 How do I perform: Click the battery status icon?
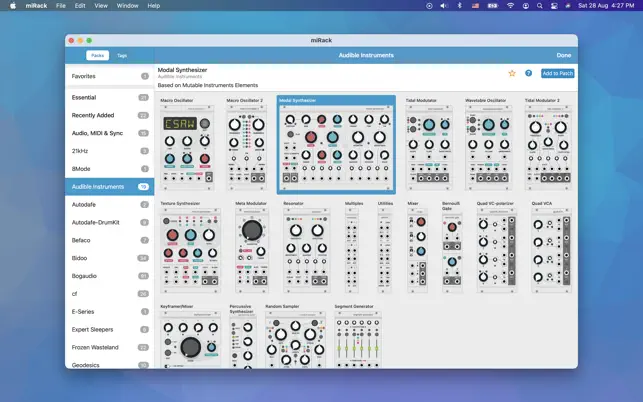click(493, 6)
